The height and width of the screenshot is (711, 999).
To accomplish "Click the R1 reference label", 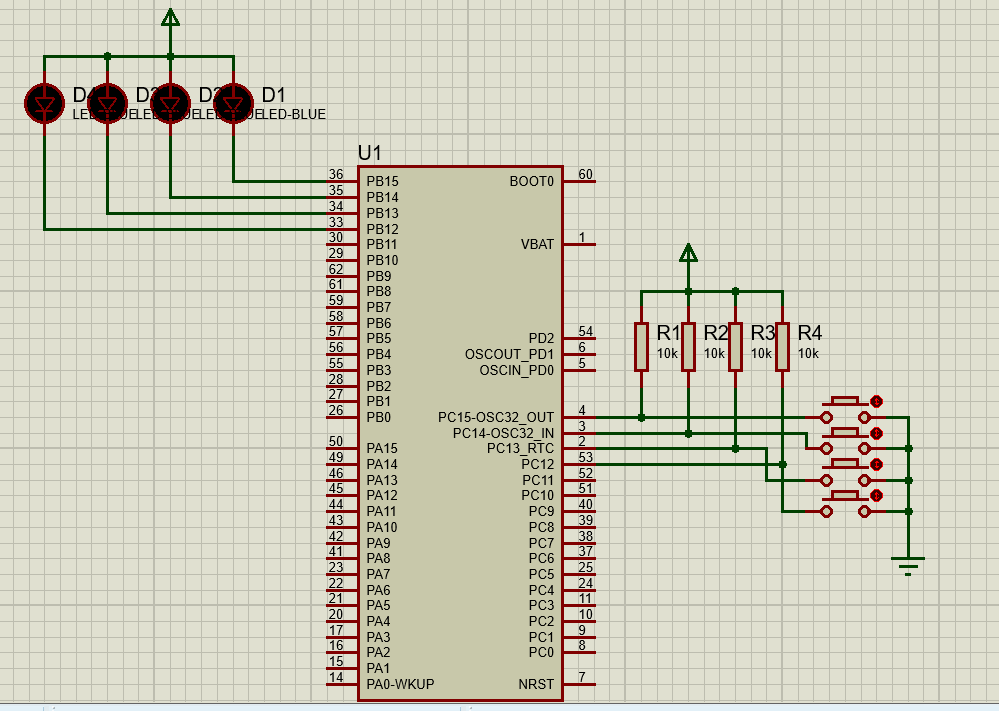I will pos(667,333).
